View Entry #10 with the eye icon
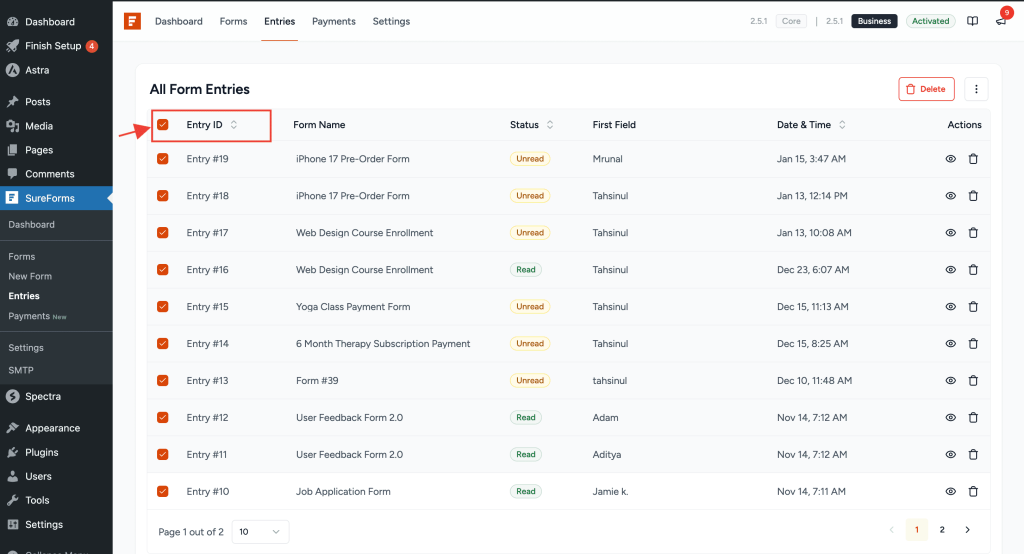This screenshot has width=1024, height=554. coord(951,491)
